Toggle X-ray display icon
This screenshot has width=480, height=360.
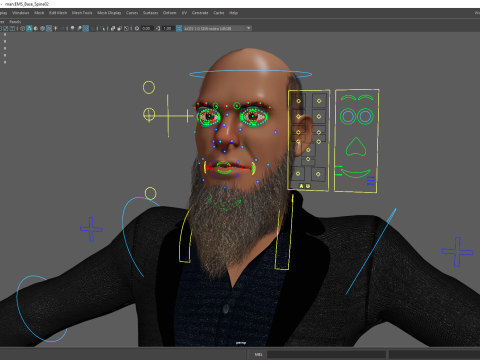click(113, 28)
